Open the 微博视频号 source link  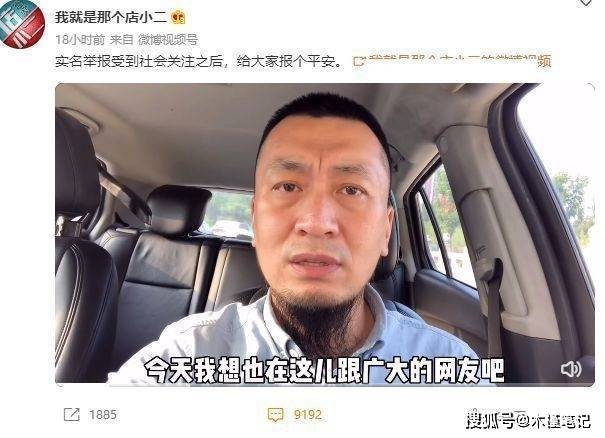[168, 39]
